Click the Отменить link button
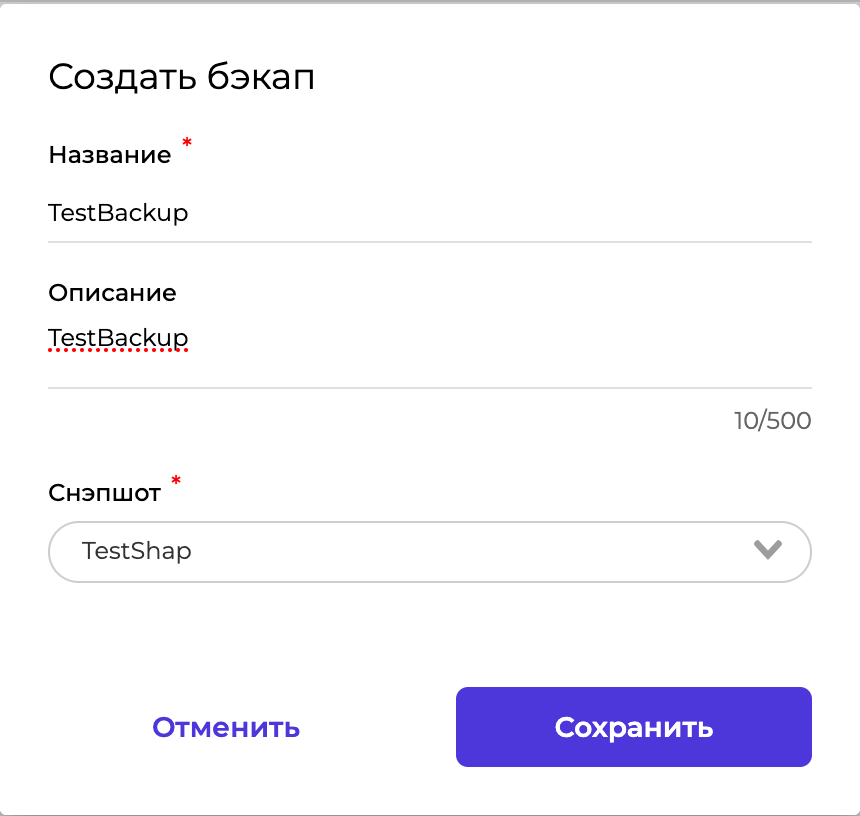 pos(226,727)
